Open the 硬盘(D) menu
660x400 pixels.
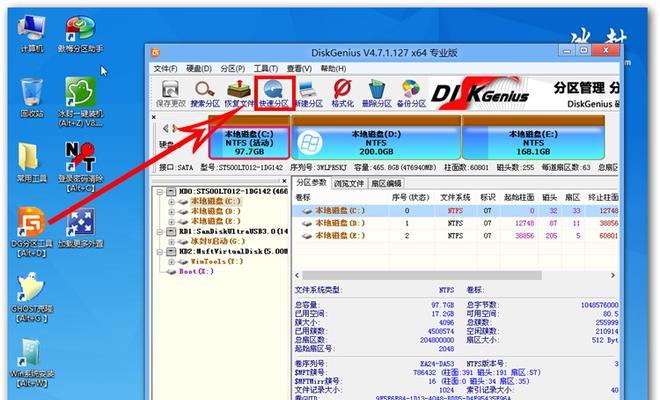[x=199, y=69]
